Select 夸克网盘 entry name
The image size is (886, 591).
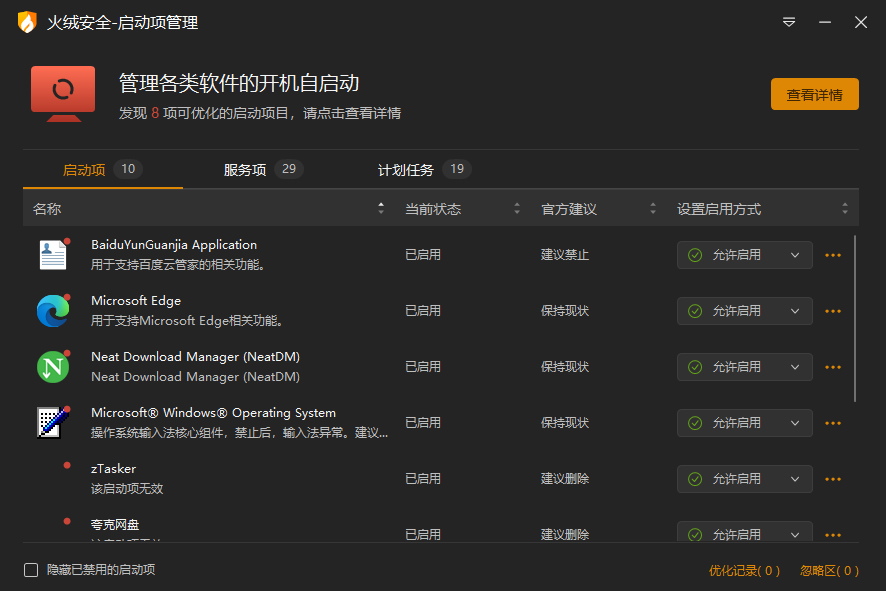pyautogui.click(x=115, y=524)
